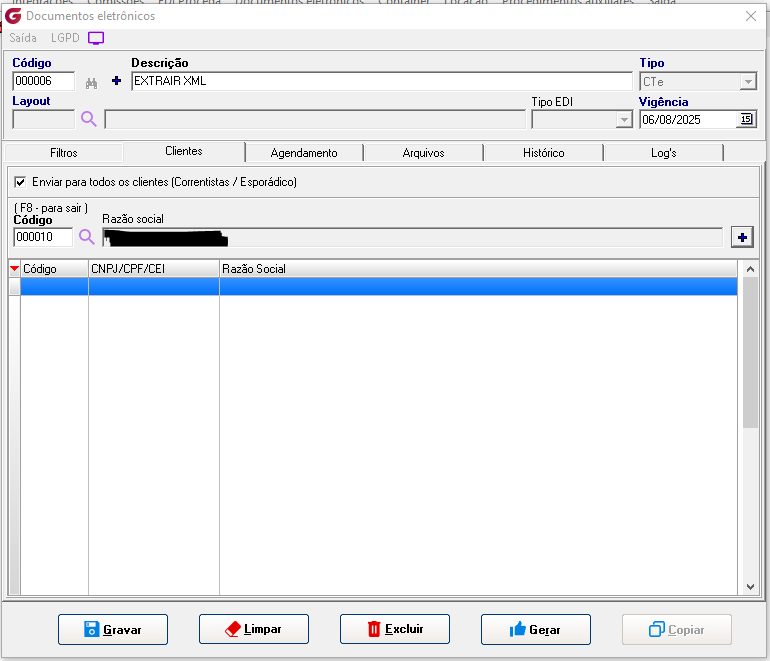770x661 pixels.
Task: Open the Agendamento tab
Action: tap(304, 153)
